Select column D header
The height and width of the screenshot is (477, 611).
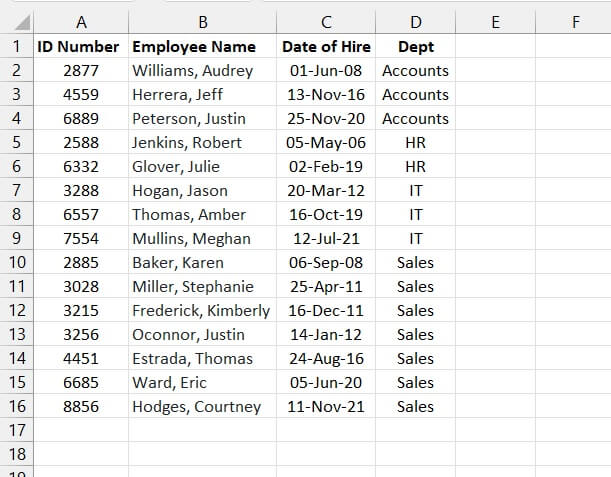point(415,22)
